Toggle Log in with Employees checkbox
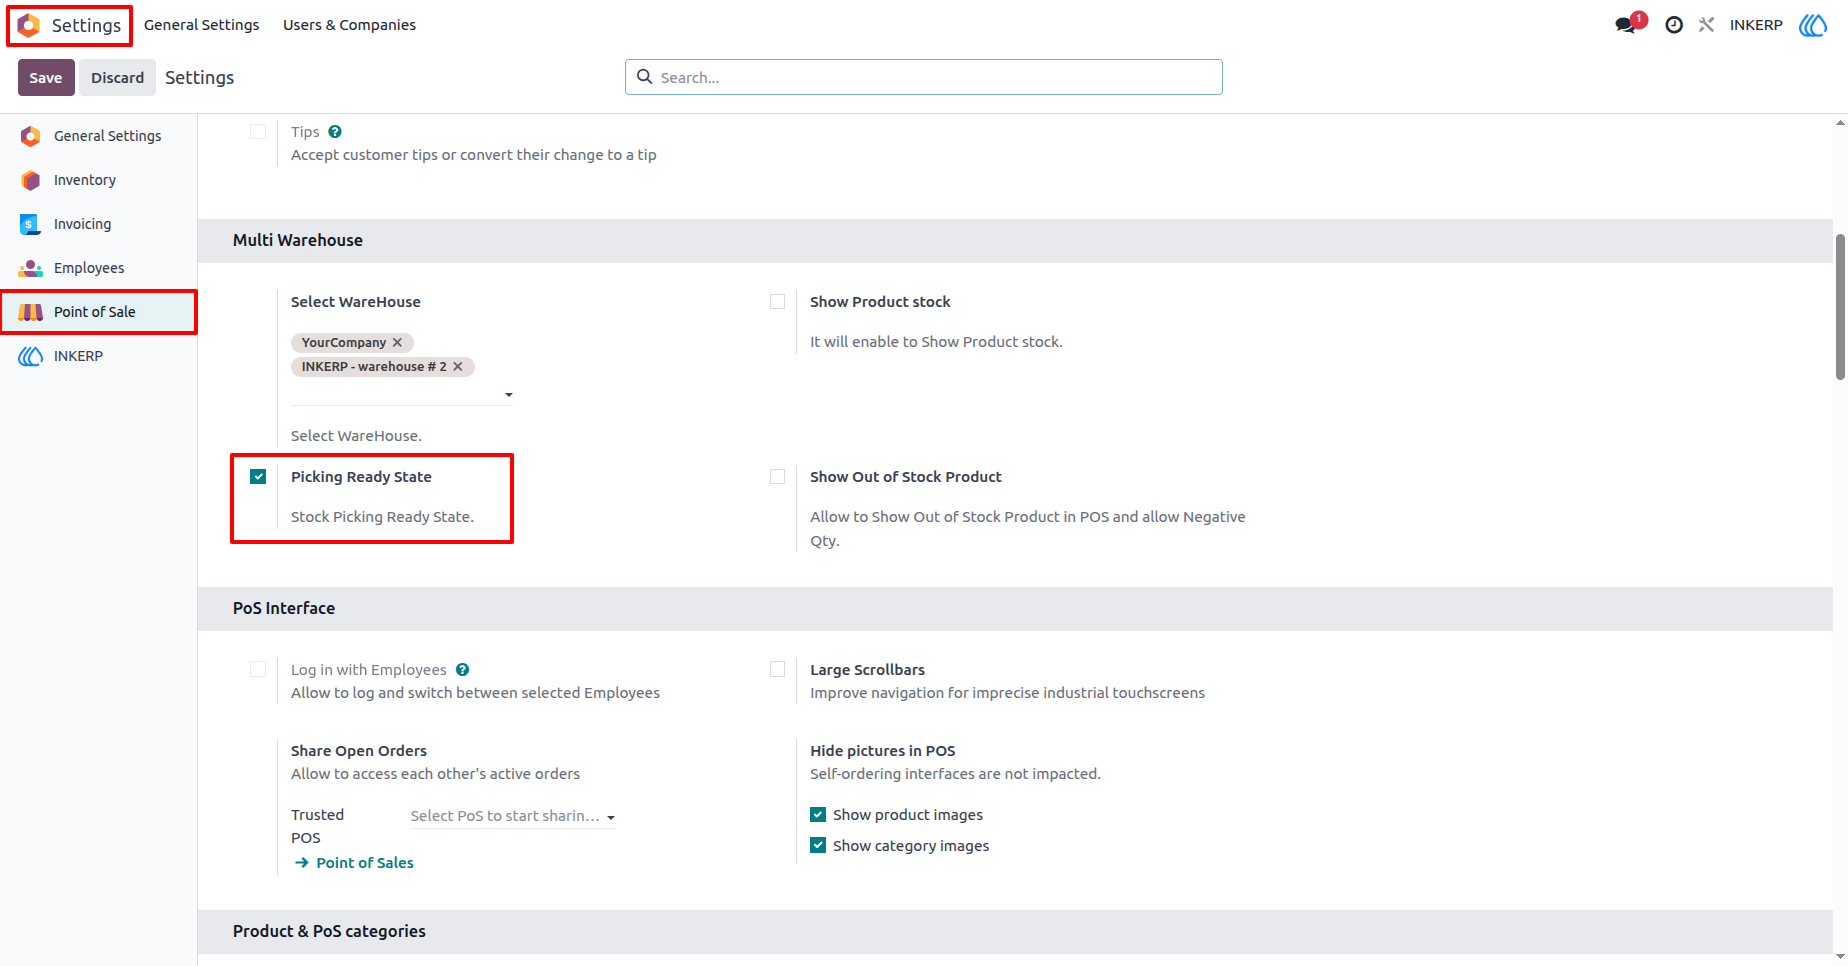1848x966 pixels. pyautogui.click(x=258, y=670)
